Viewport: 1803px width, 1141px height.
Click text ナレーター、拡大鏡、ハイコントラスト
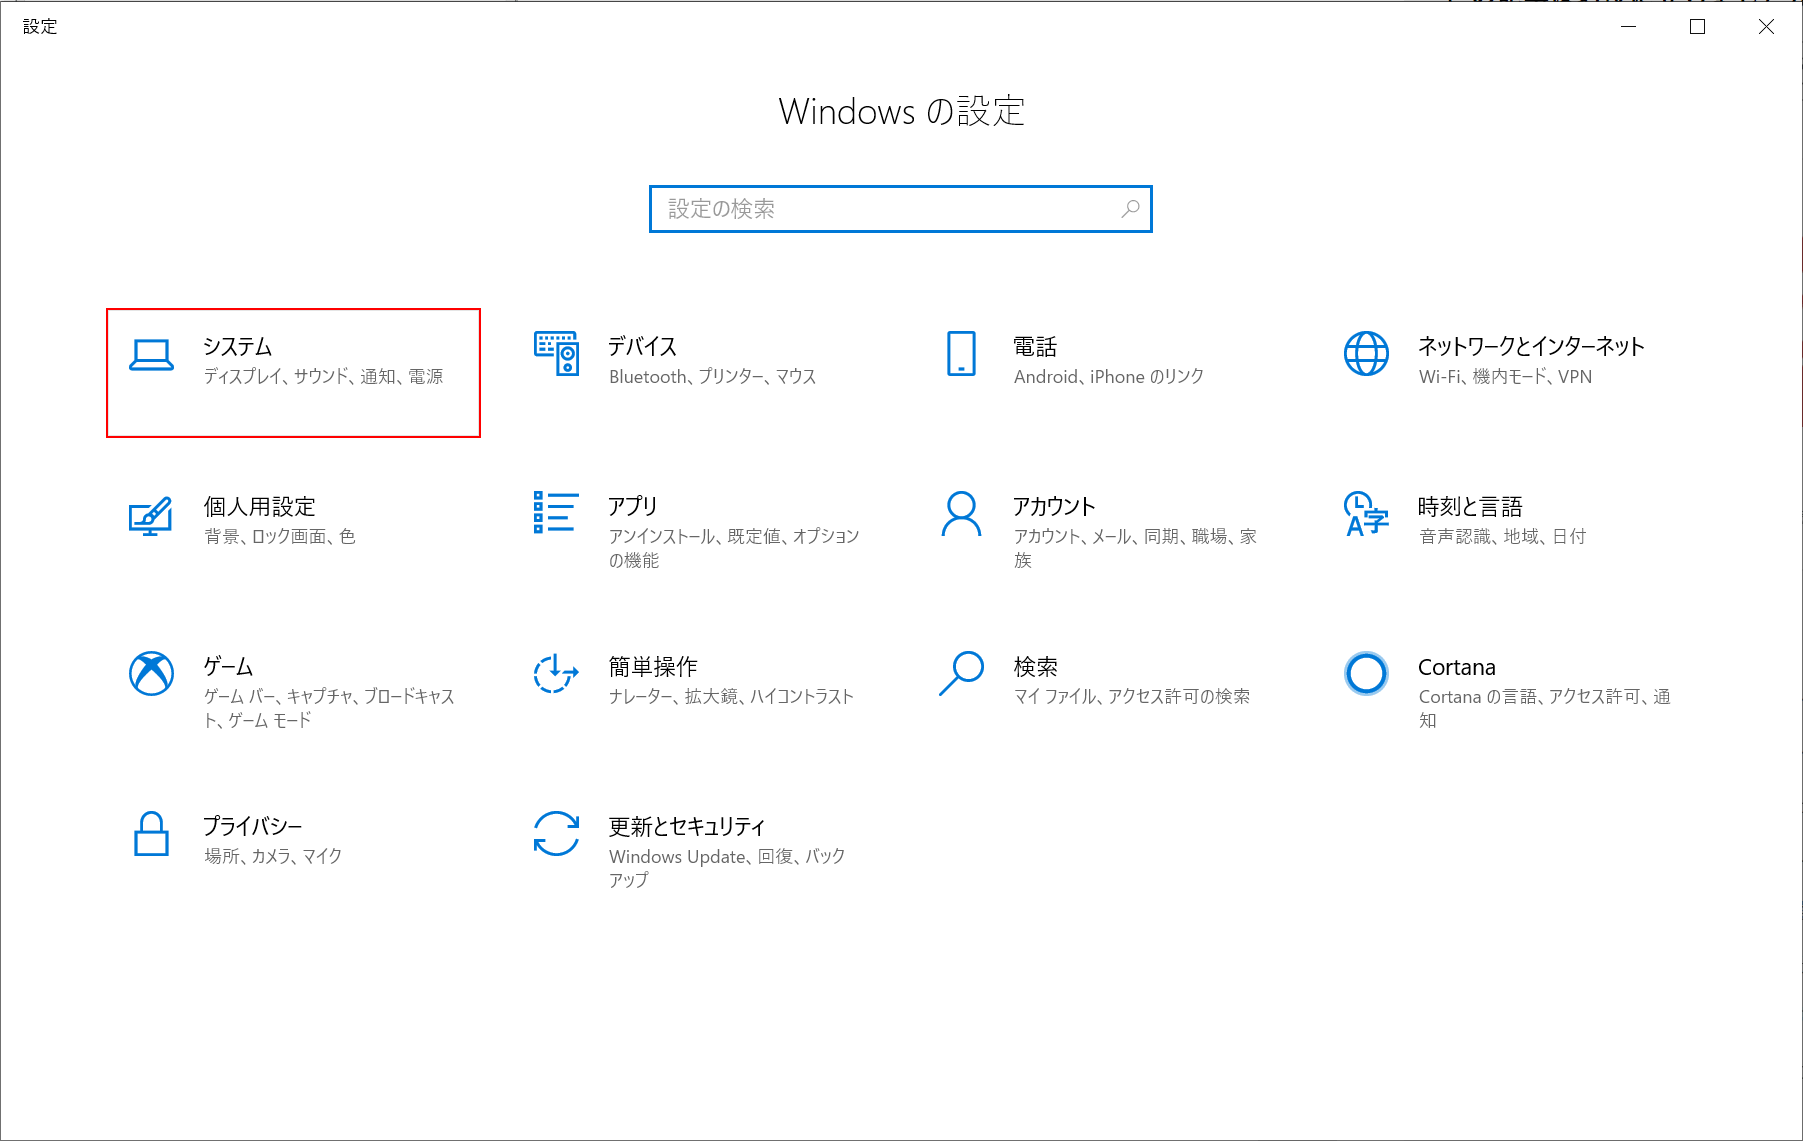[731, 697]
